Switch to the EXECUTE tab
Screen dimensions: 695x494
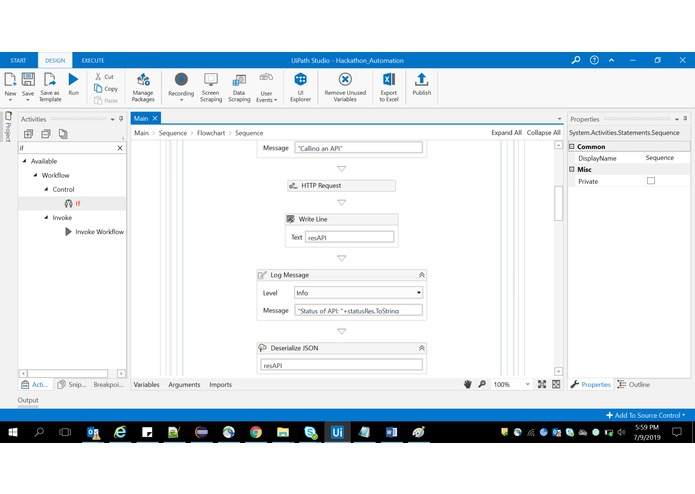(x=93, y=60)
